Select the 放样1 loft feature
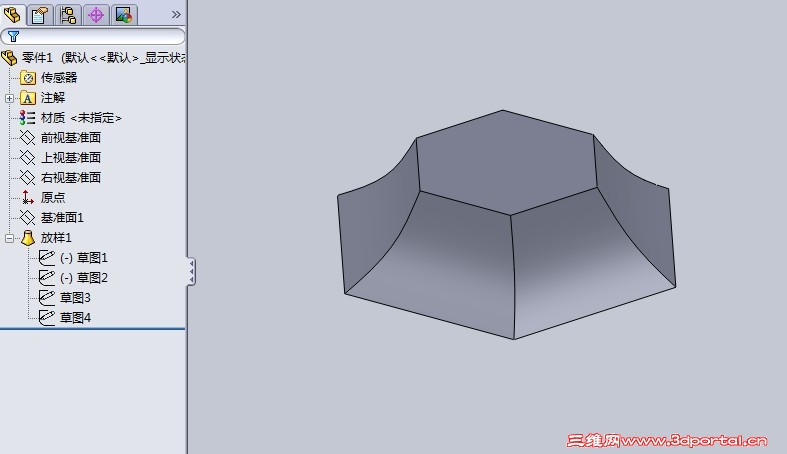Screen dimensions: 787x454 pos(56,238)
